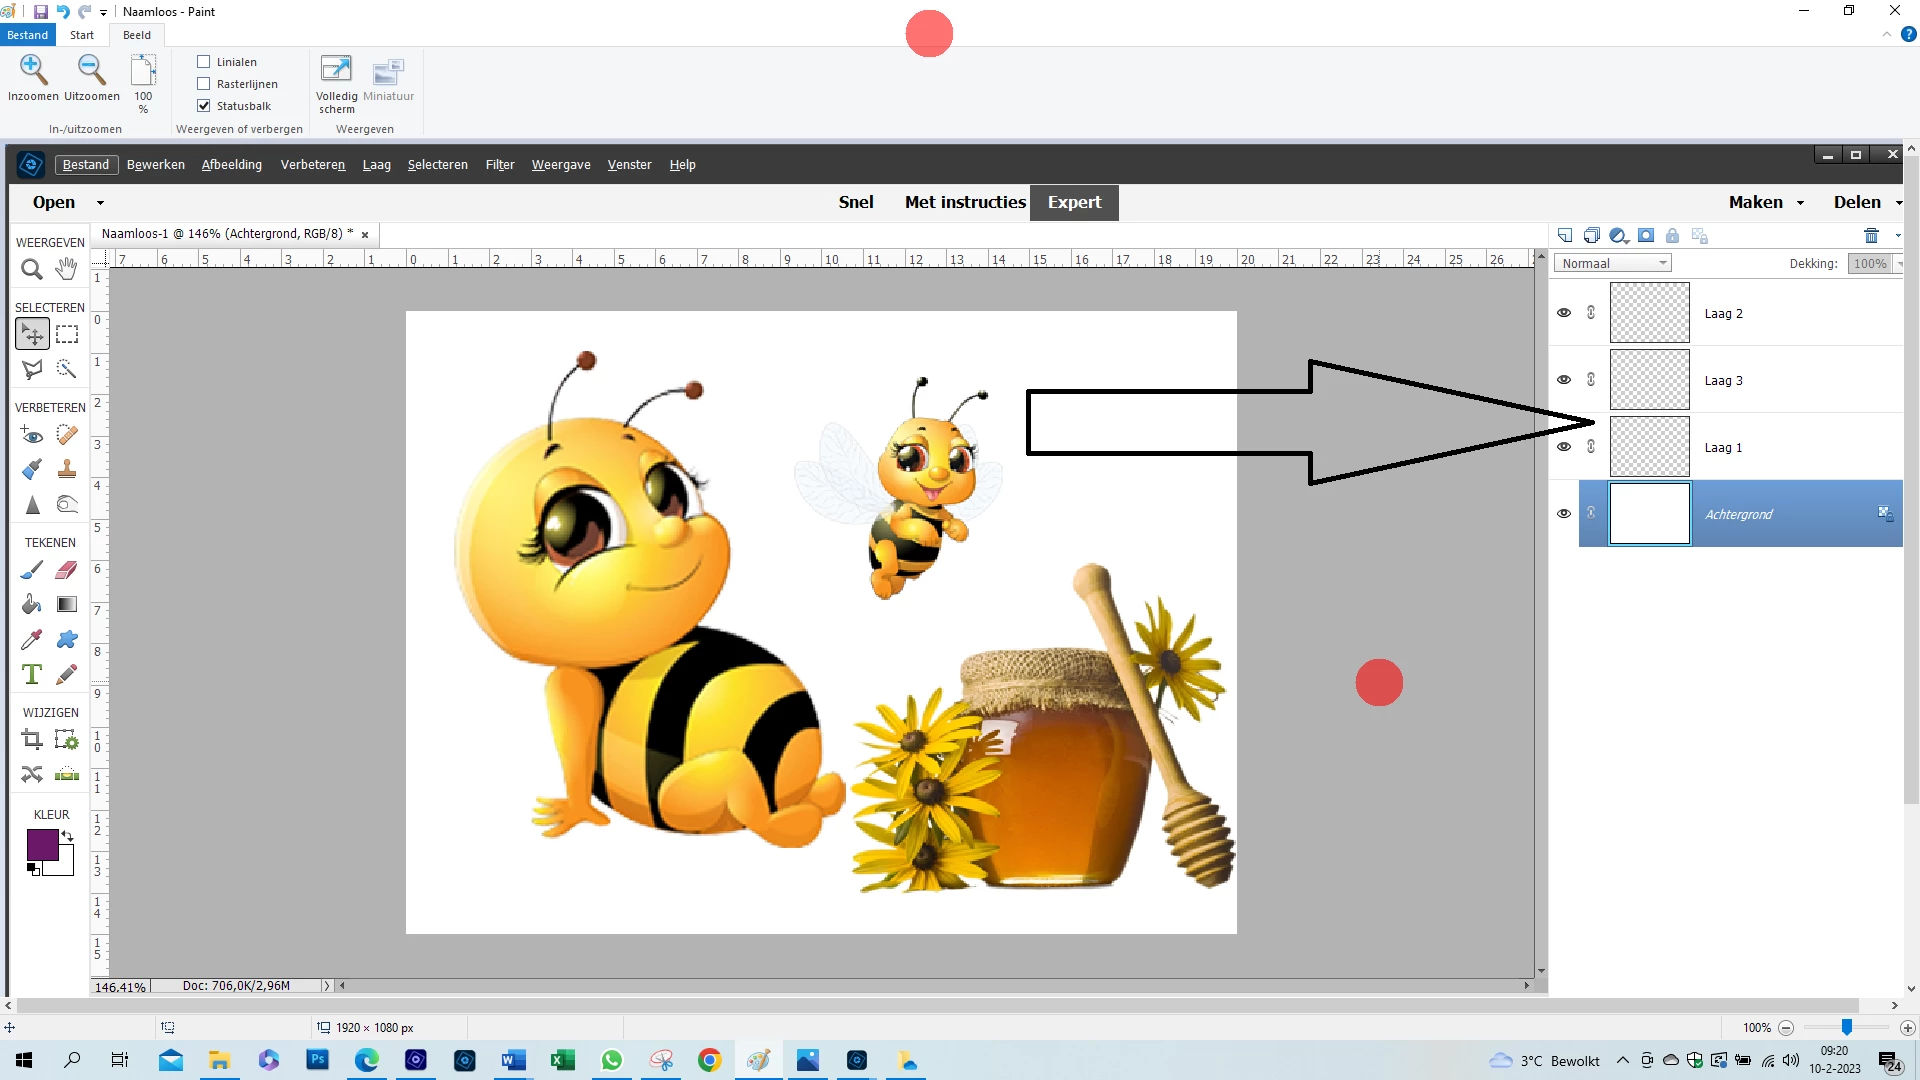Switch to the Snel mode tab
Screen dimensions: 1920x1080
(x=855, y=202)
